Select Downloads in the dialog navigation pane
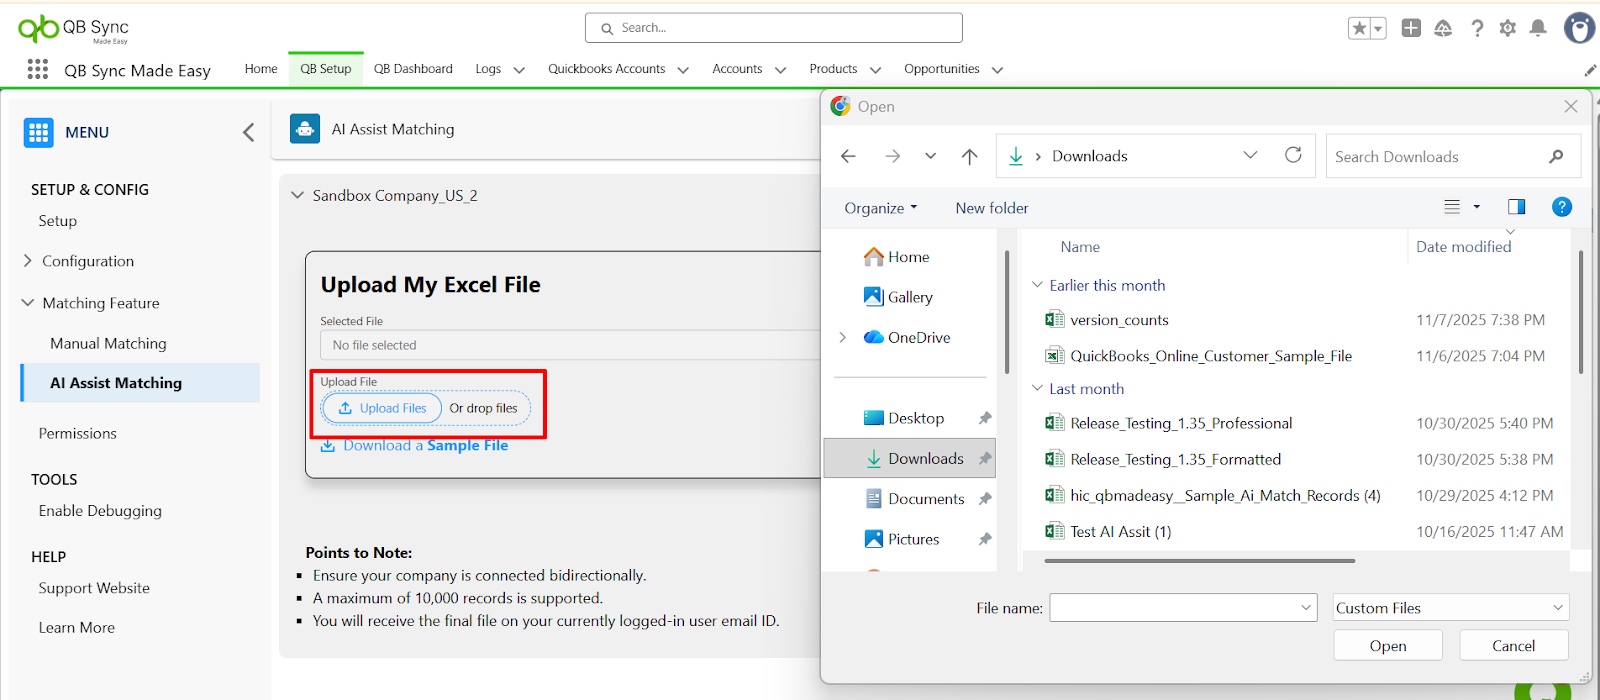 pos(909,458)
